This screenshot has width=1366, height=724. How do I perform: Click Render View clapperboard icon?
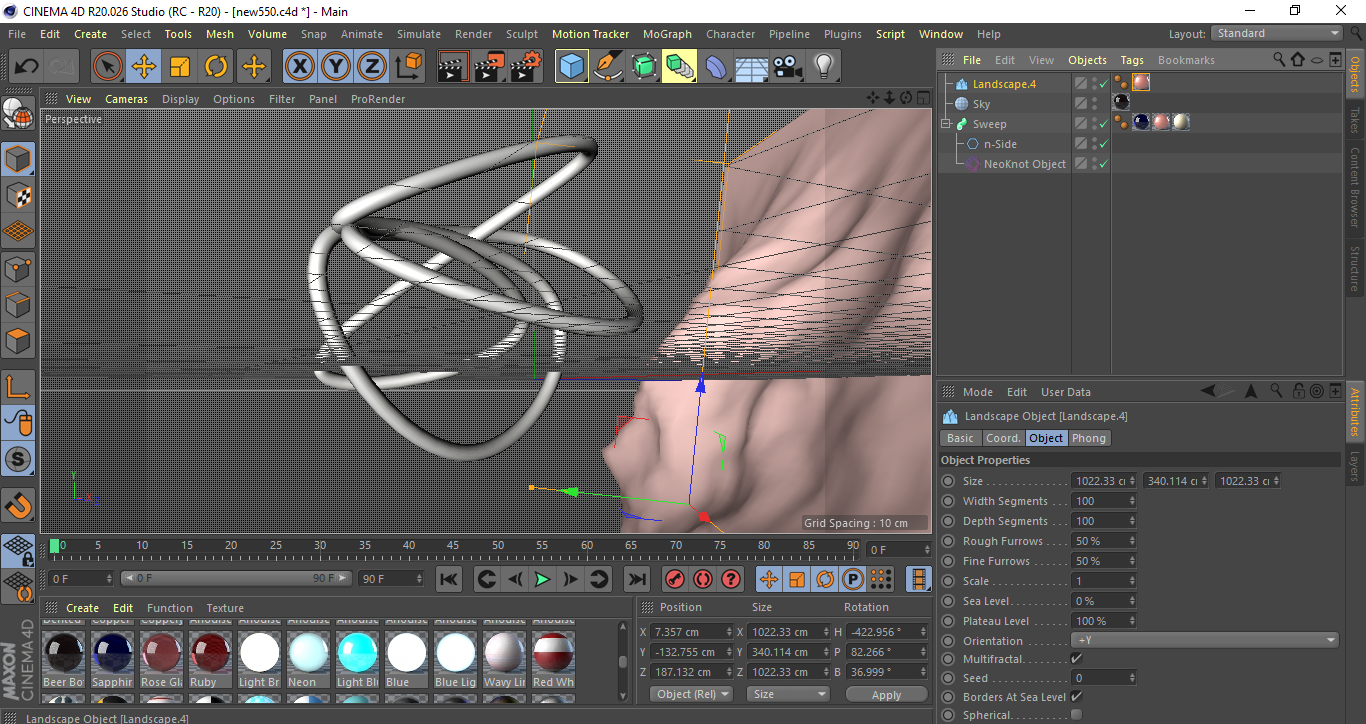453,67
